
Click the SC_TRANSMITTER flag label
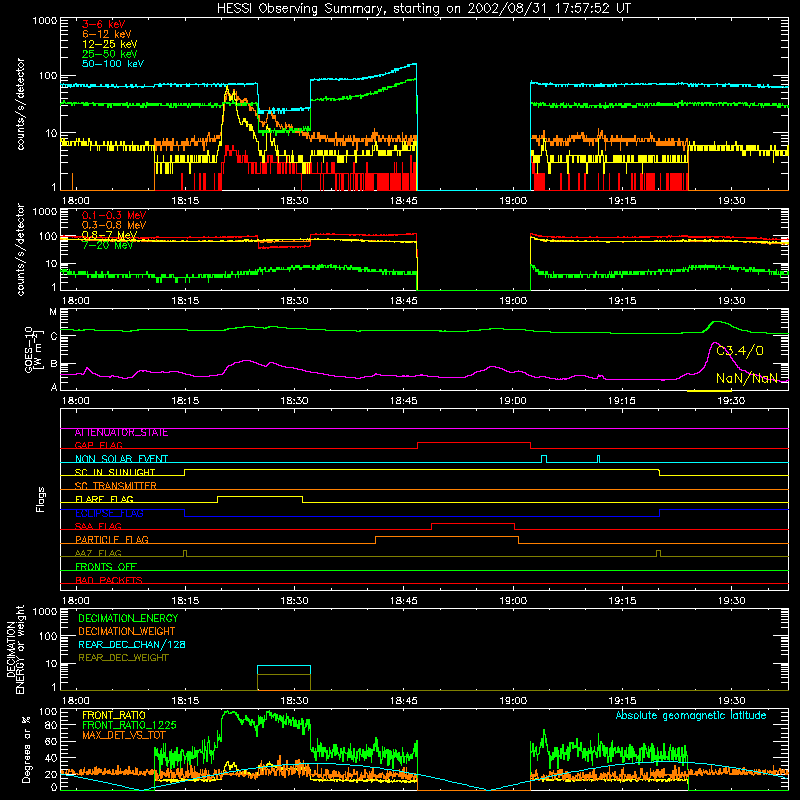pos(116,486)
